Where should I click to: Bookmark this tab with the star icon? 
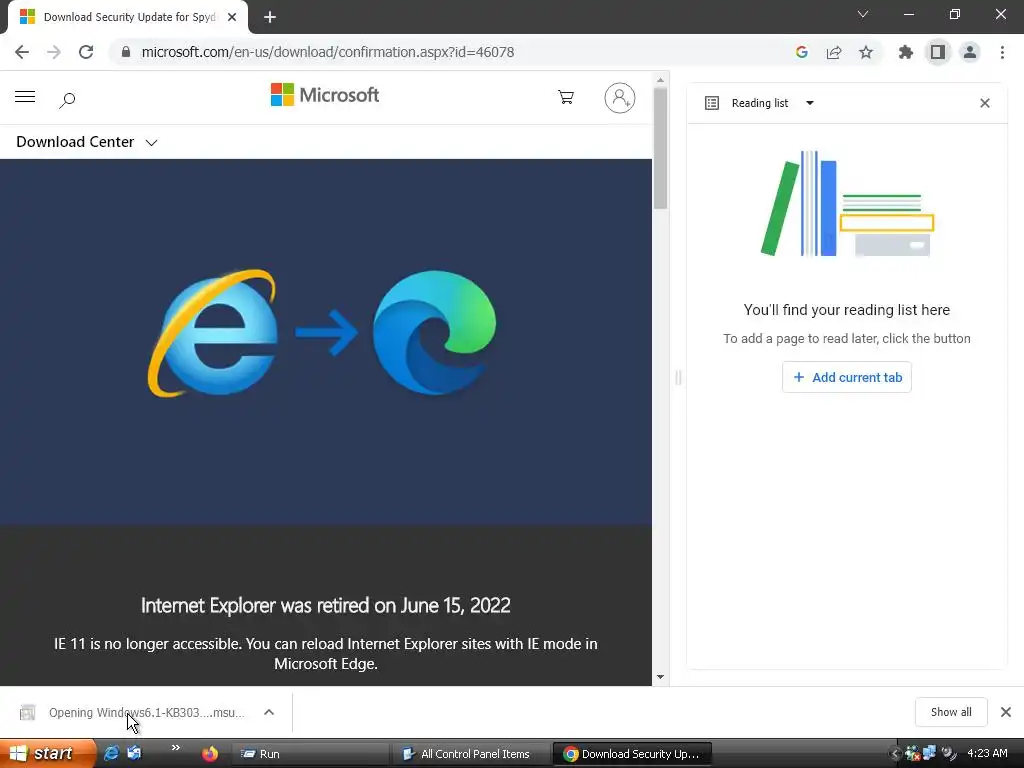866,52
